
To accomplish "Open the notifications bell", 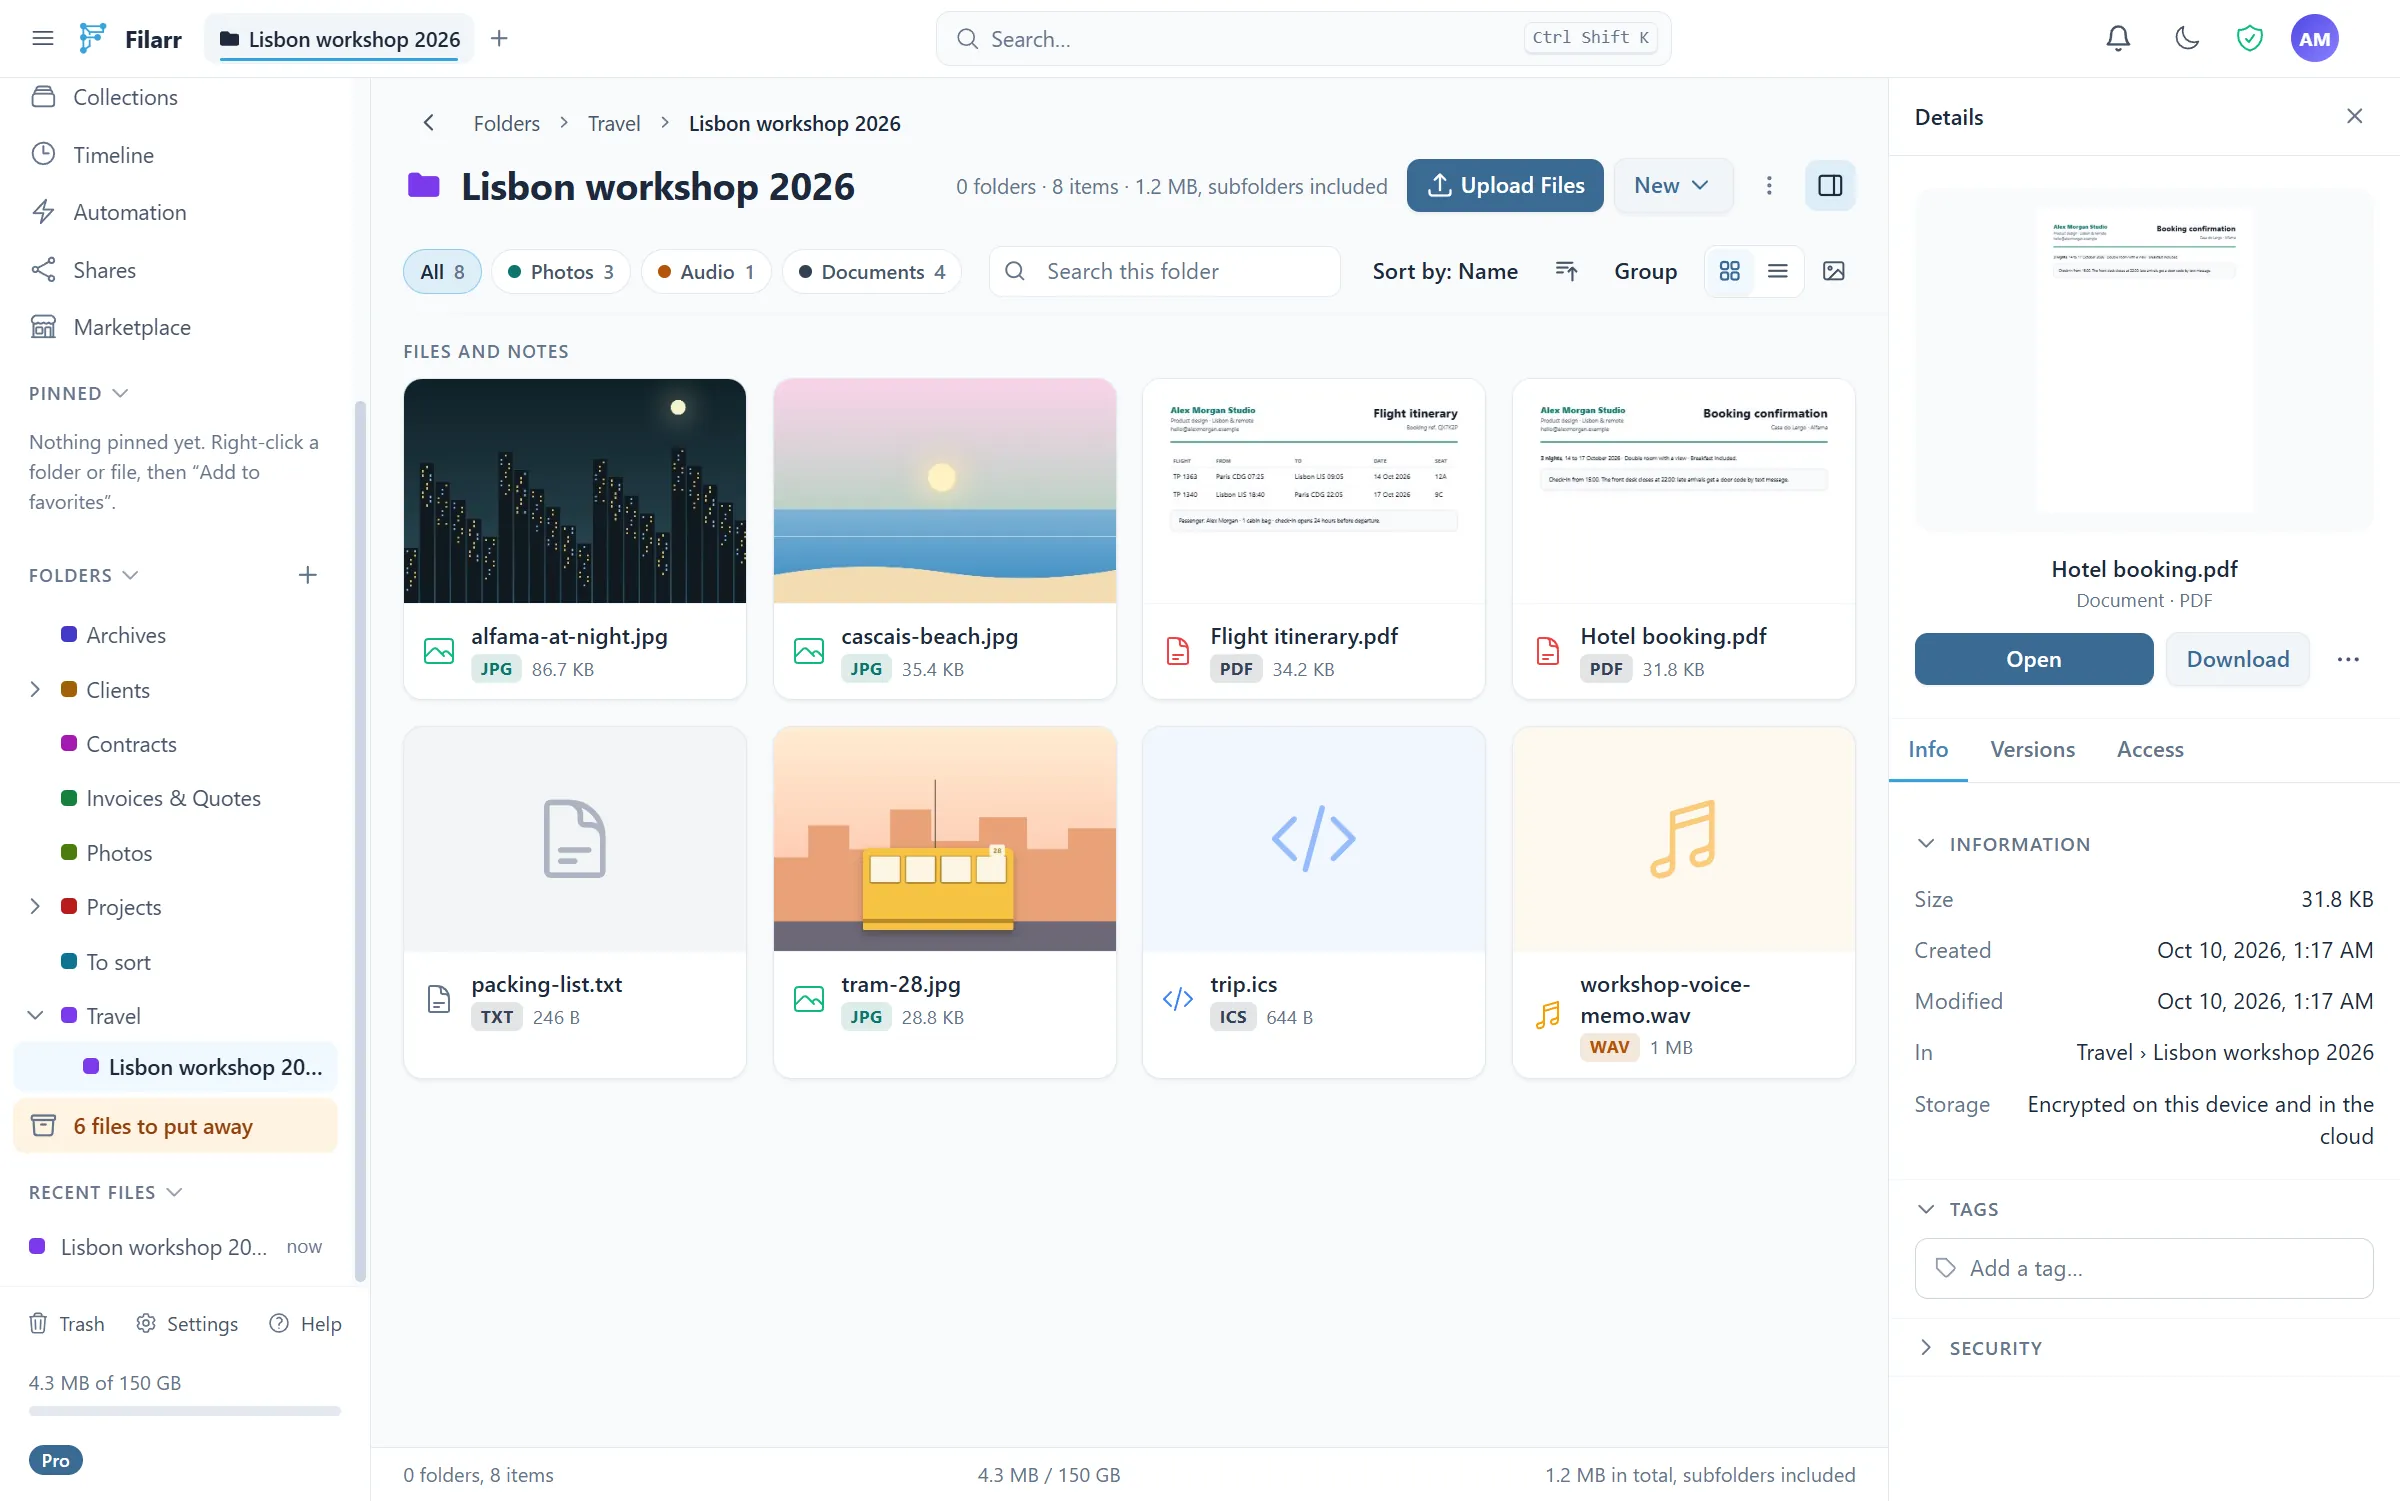I will pyautogui.click(x=2118, y=39).
